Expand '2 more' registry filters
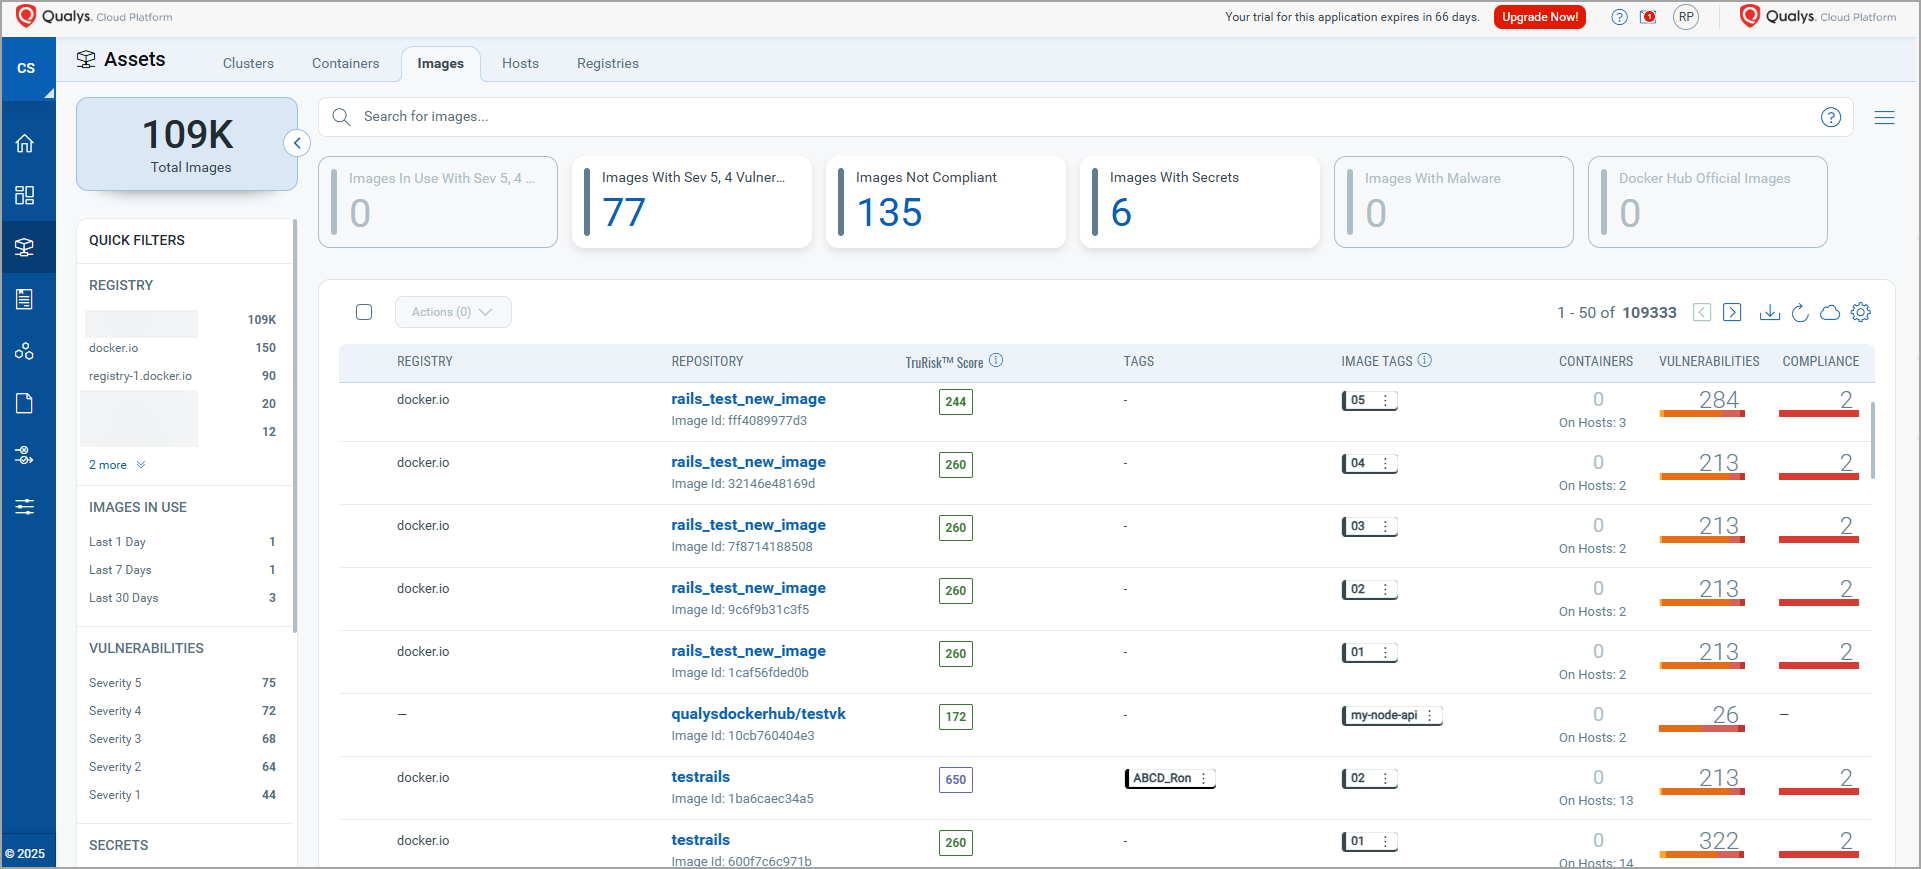This screenshot has width=1921, height=869. point(116,465)
